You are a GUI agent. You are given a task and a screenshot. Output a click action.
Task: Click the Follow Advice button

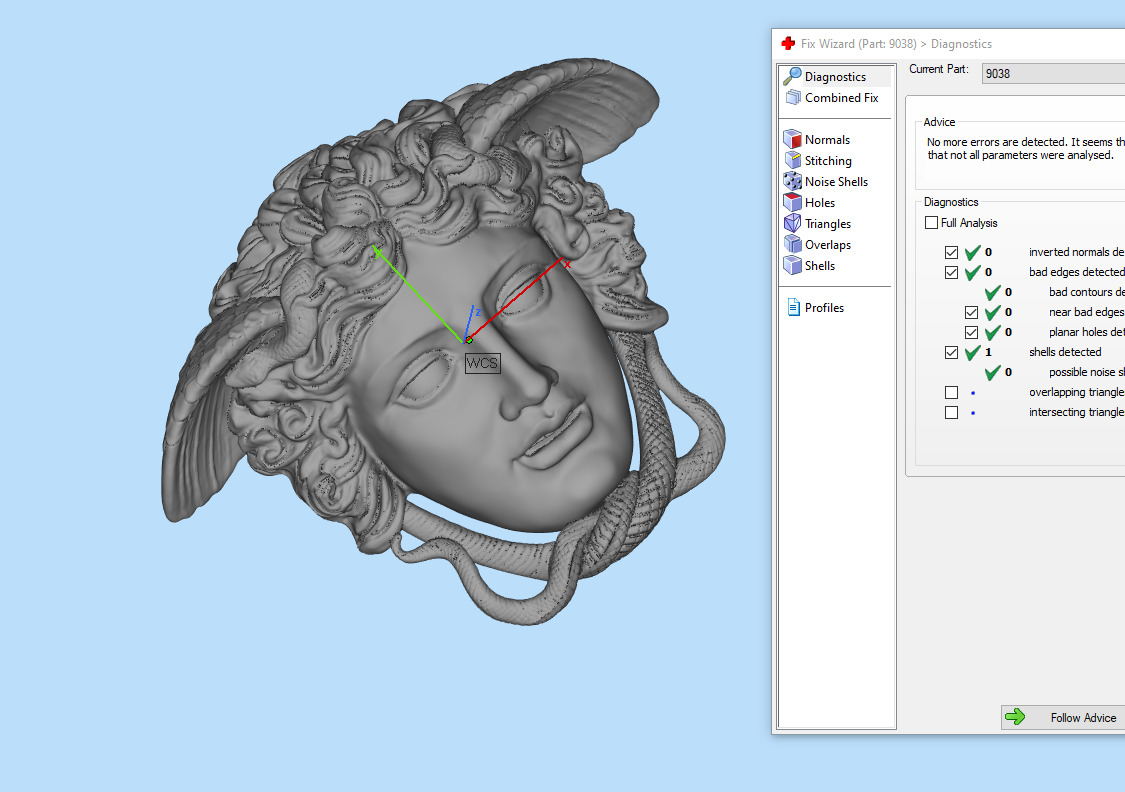coord(1063,717)
